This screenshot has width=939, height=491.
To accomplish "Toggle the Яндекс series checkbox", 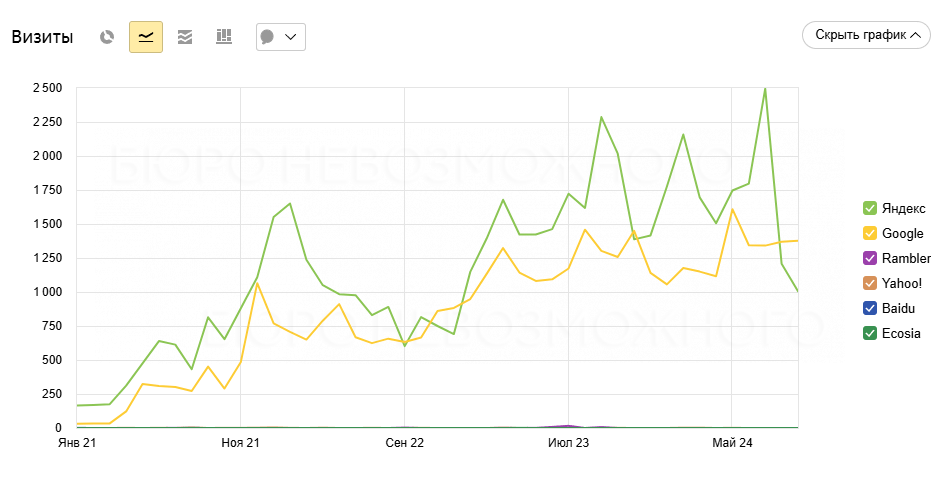I will pos(870,208).
